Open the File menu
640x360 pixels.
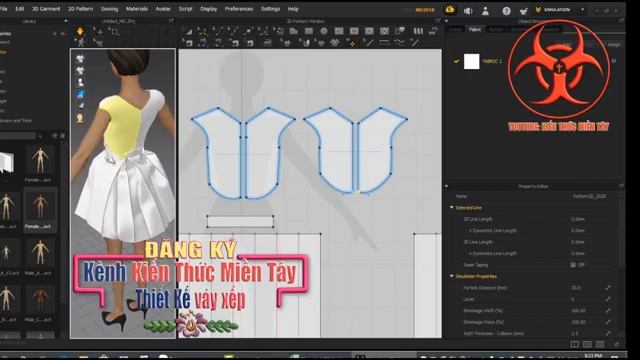4,9
